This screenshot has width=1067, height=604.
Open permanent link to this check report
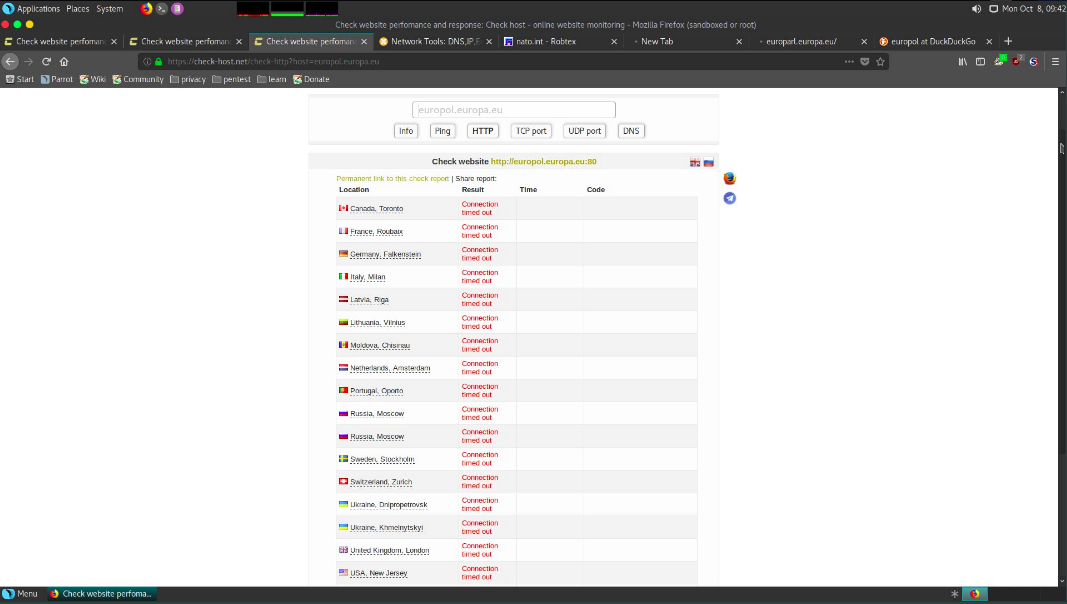[x=393, y=179]
